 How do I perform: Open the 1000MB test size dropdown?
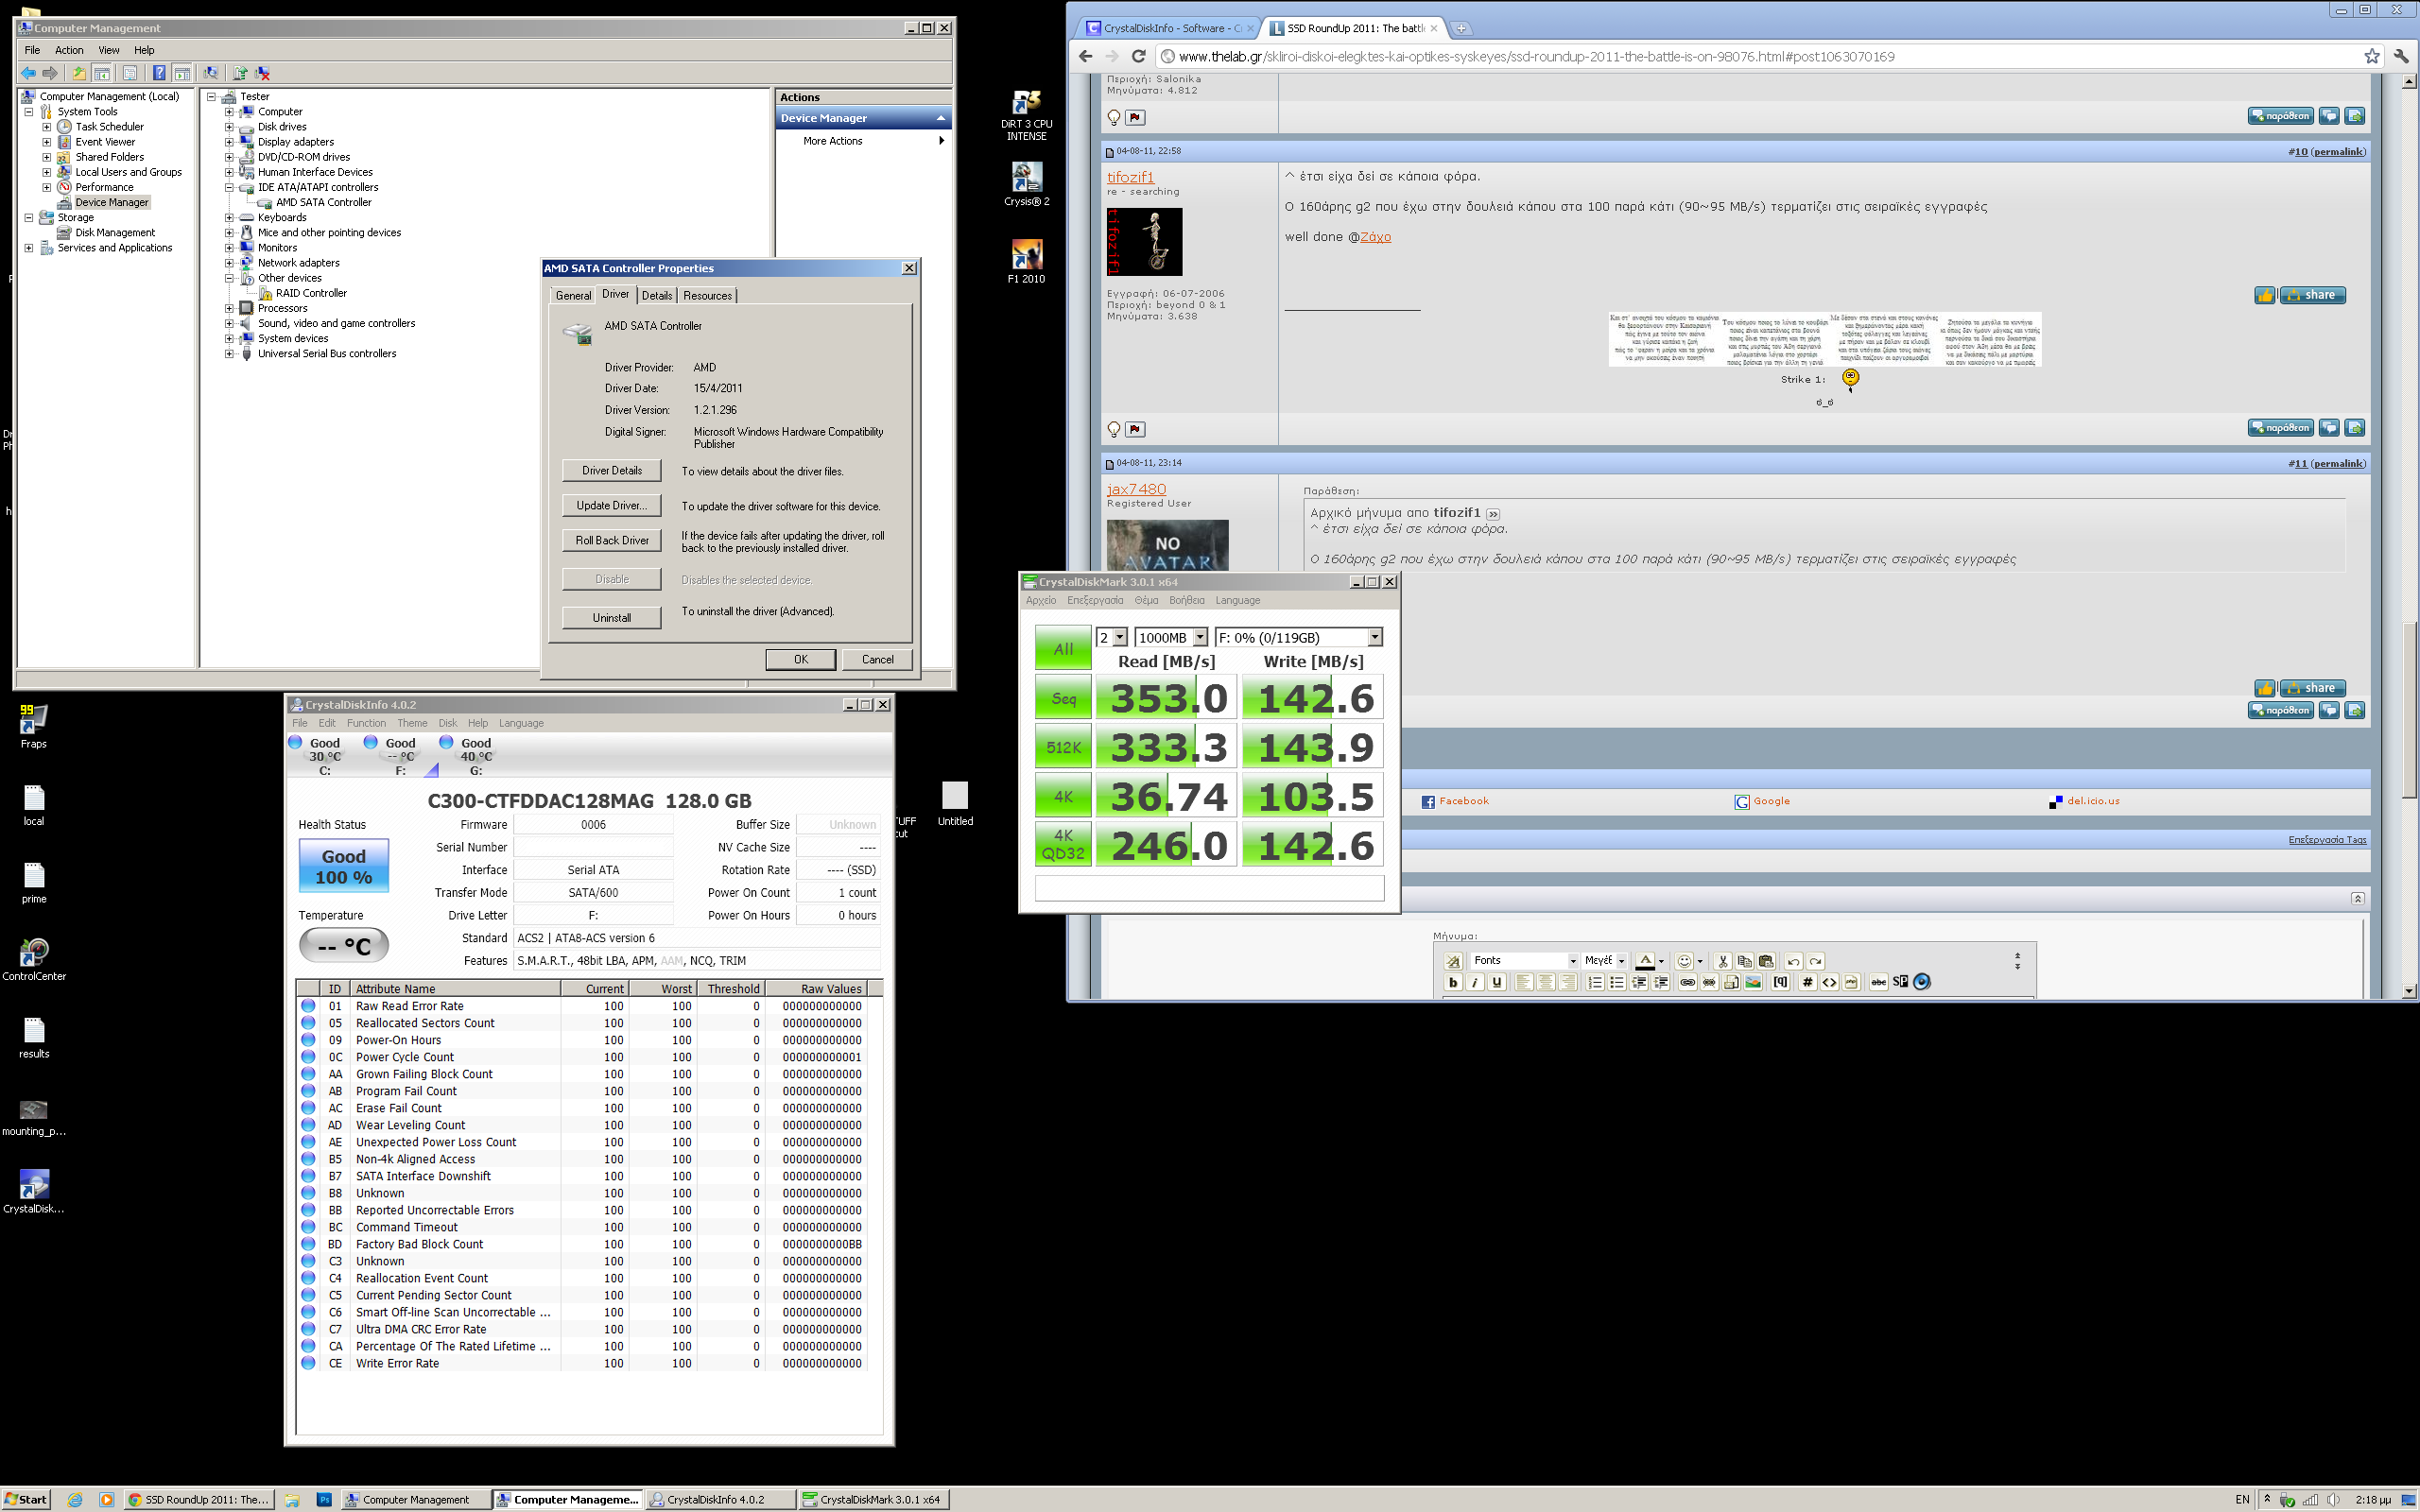[1200, 637]
